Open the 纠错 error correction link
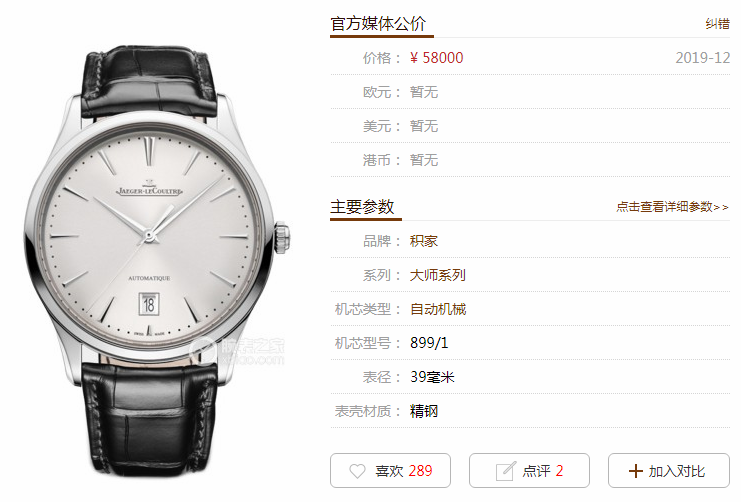The height and width of the screenshot is (502, 741). pyautogui.click(x=717, y=24)
